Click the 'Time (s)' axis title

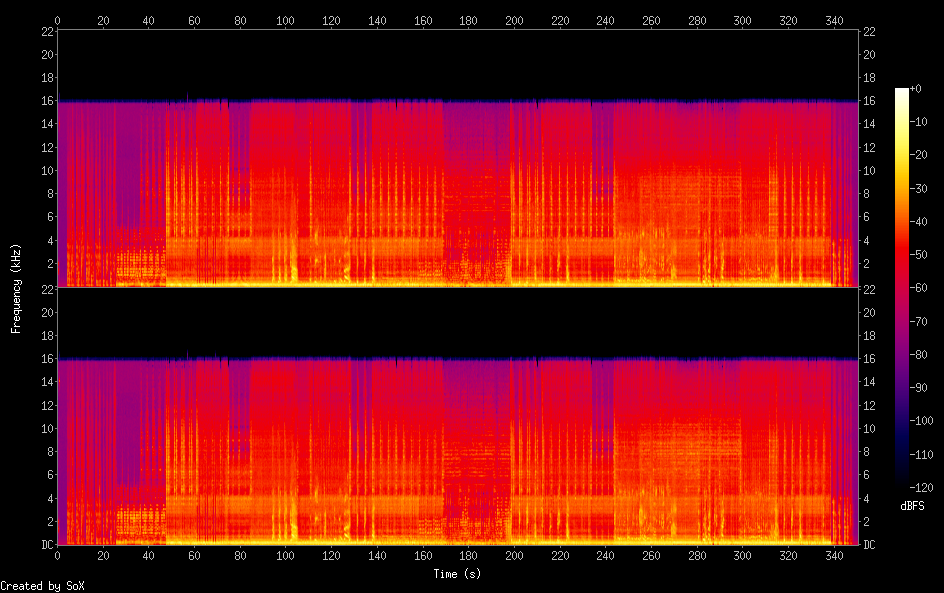tap(458, 574)
